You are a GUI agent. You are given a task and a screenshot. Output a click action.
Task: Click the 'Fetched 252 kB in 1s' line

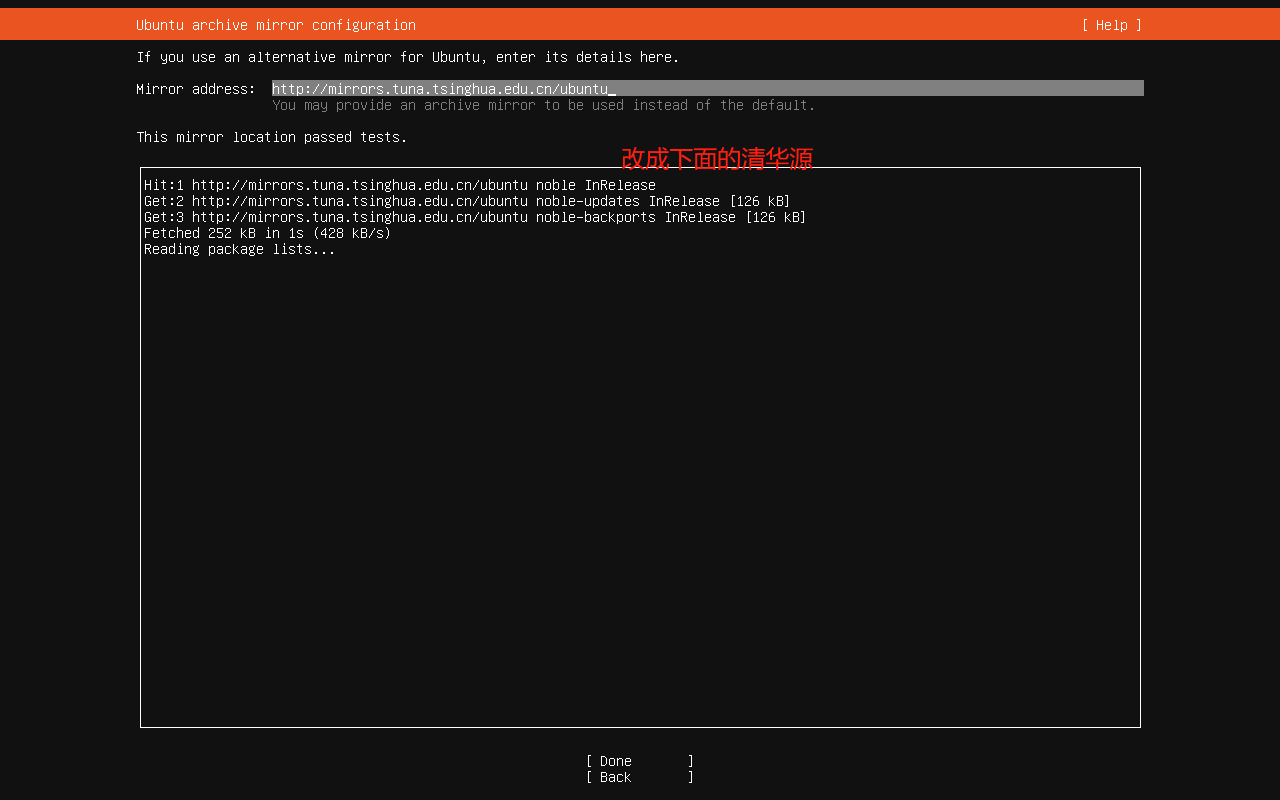click(267, 233)
